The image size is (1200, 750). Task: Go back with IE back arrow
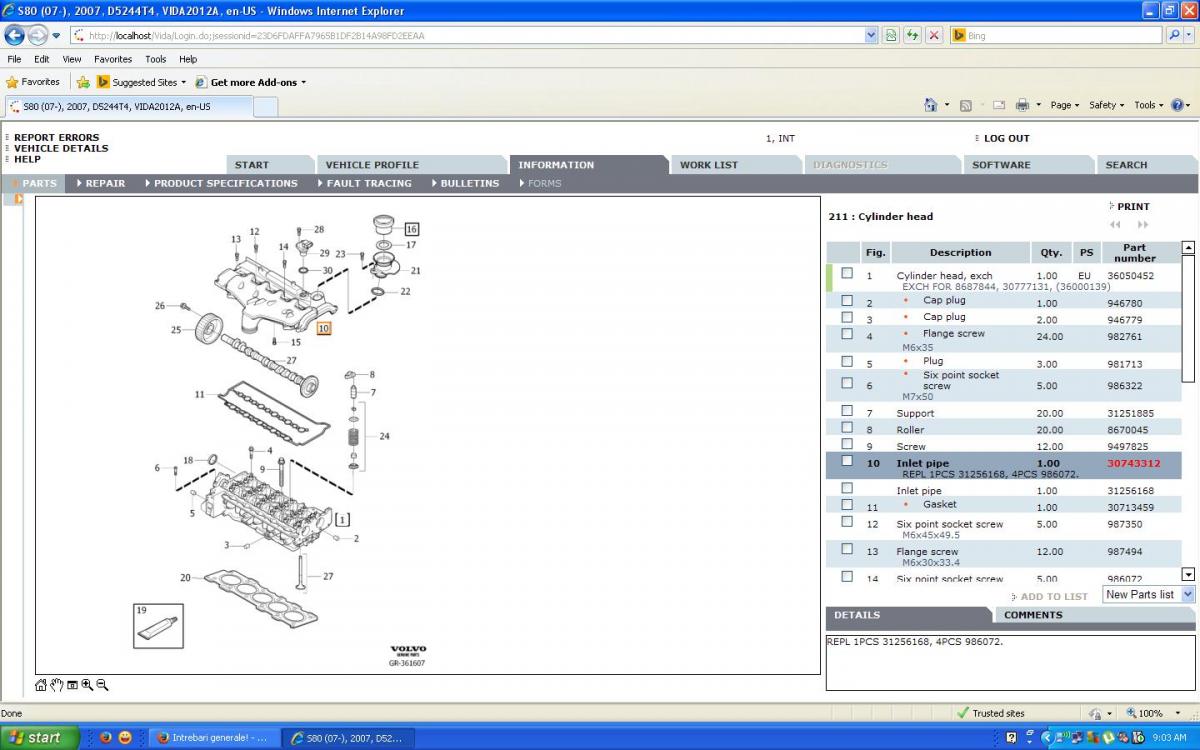click(x=15, y=35)
